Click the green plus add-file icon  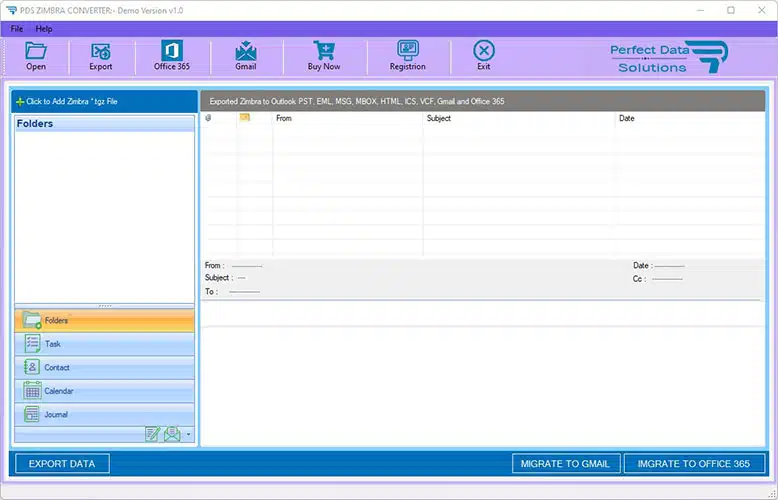[20, 102]
